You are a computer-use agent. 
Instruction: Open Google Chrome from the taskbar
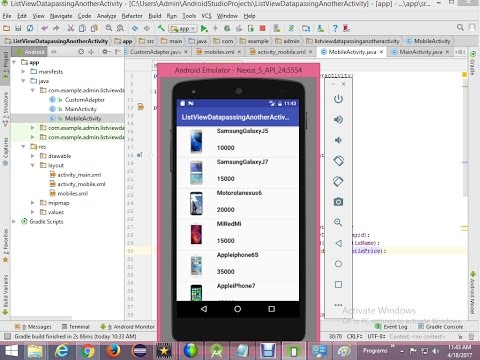[87, 351]
